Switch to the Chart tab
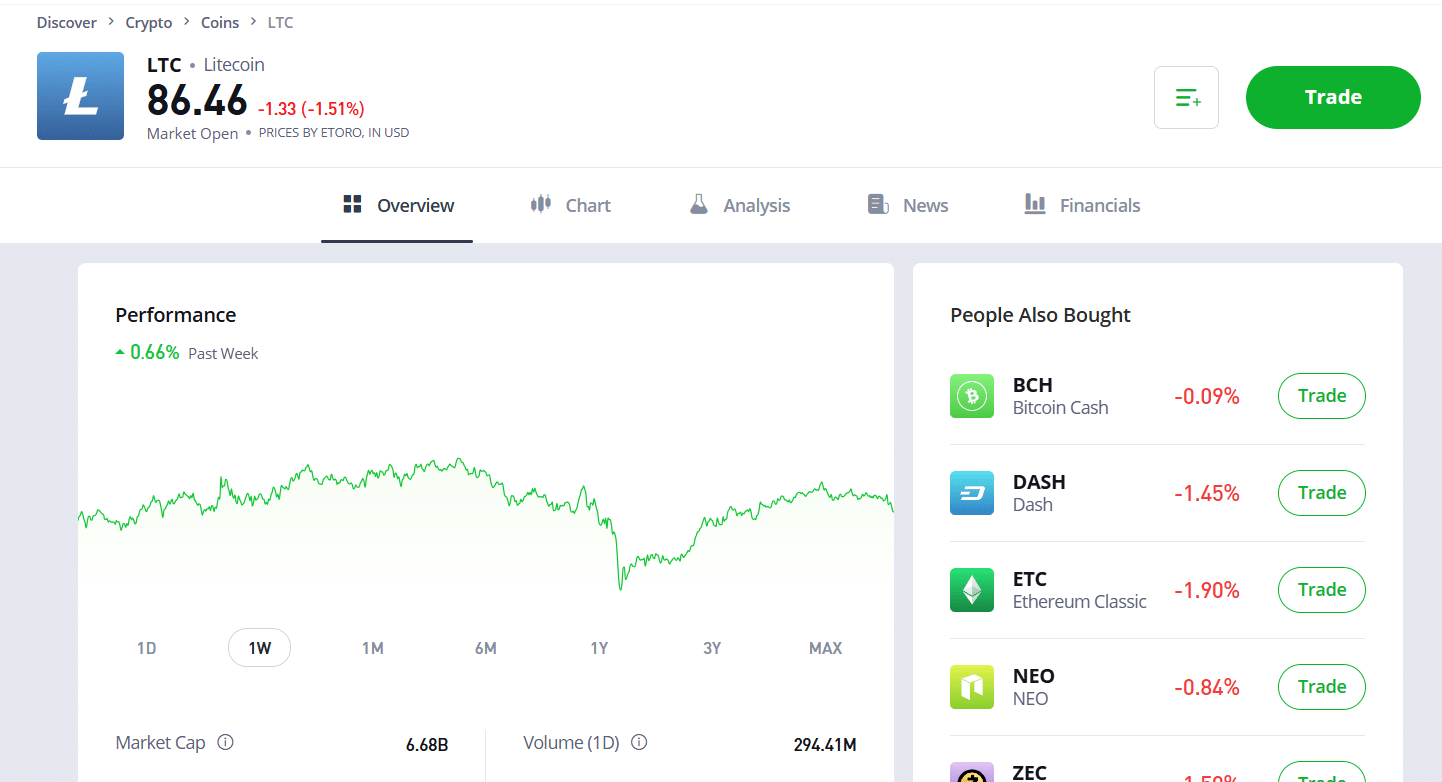This screenshot has height=782, width=1442. point(570,205)
